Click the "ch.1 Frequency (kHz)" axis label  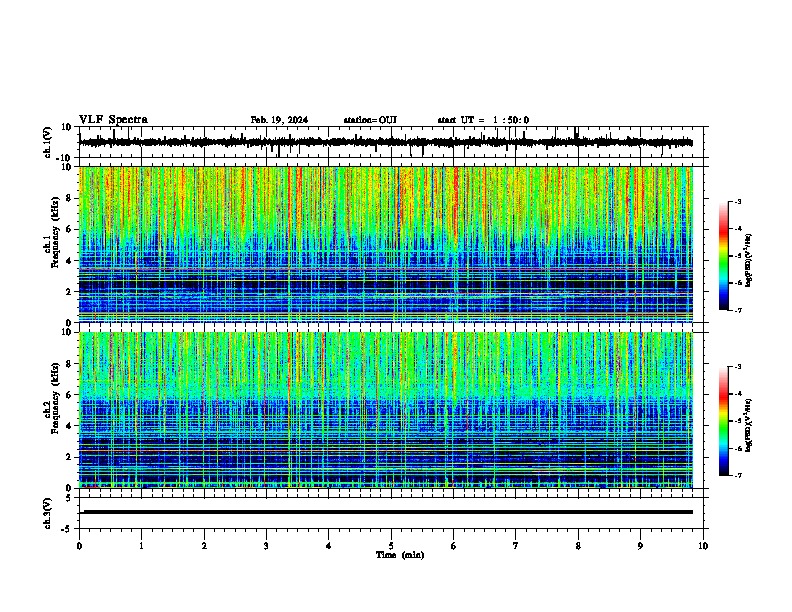tap(52, 232)
